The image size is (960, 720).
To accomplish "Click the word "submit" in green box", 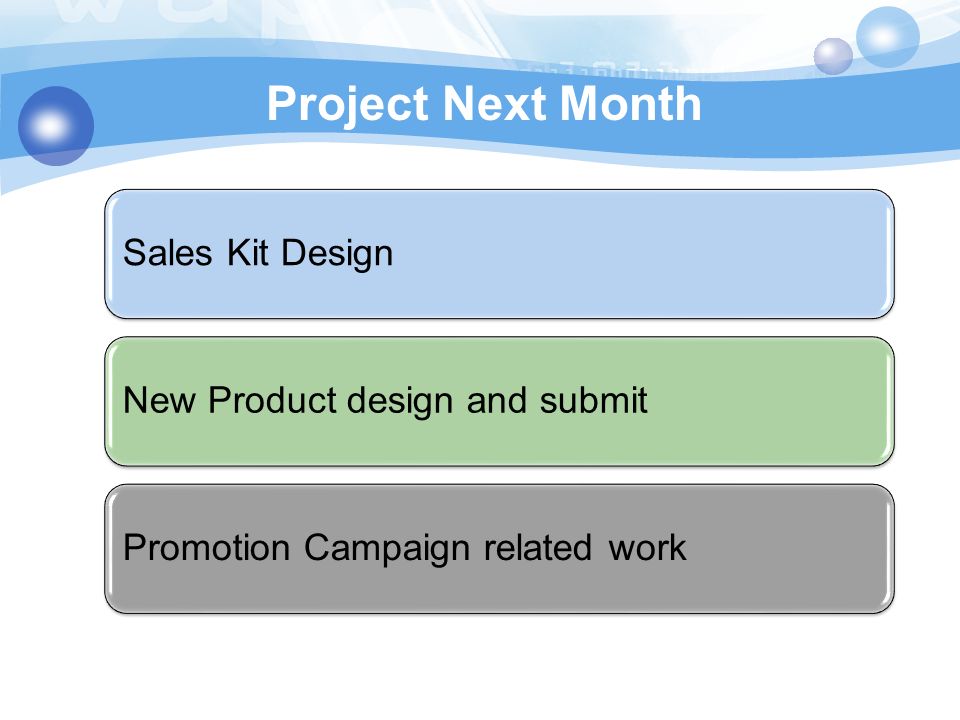I will pos(593,400).
